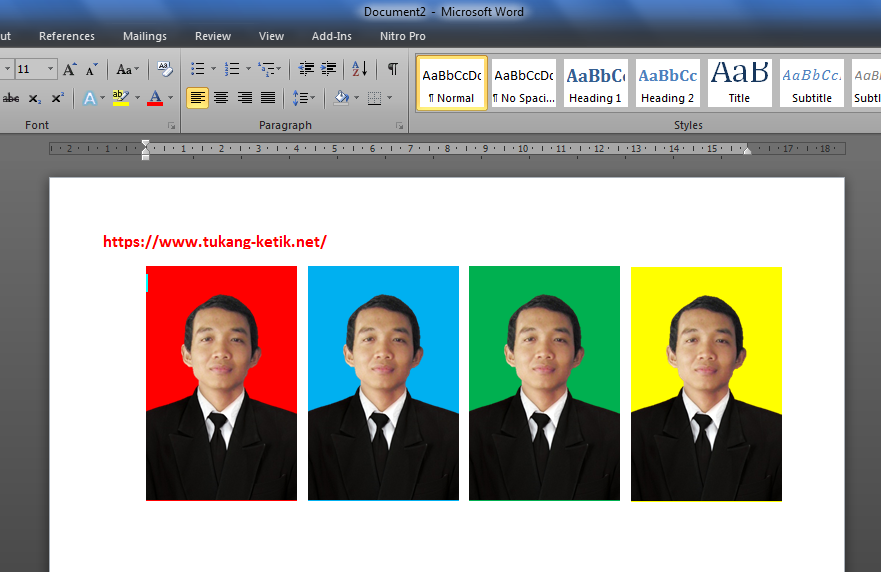881x572 pixels.
Task: Toggle Show/Hide paragraph marks
Action: tap(393, 69)
